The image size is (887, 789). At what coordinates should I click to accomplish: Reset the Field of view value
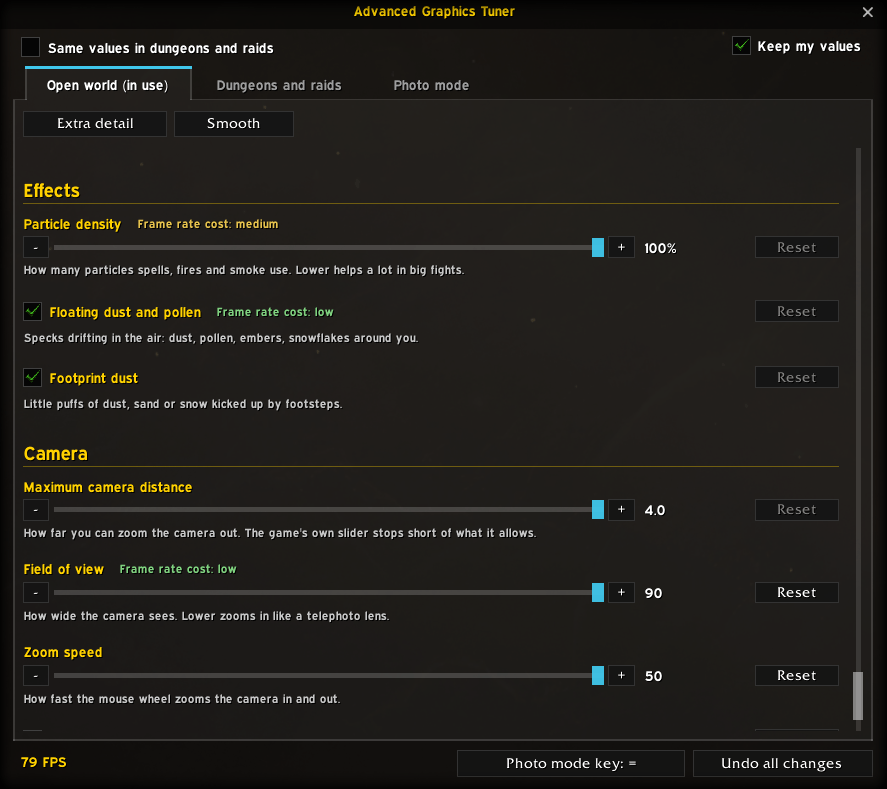(x=796, y=593)
